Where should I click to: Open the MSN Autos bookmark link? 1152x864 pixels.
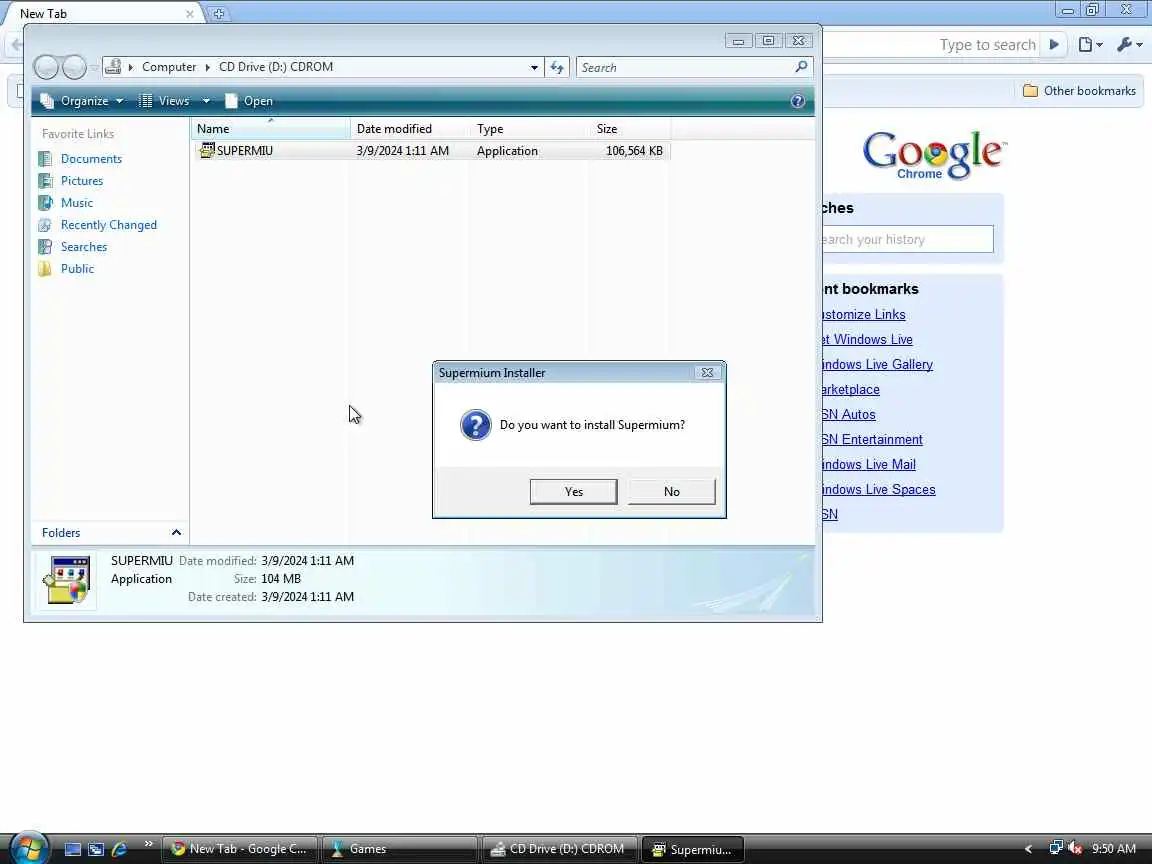pyautogui.click(x=849, y=414)
